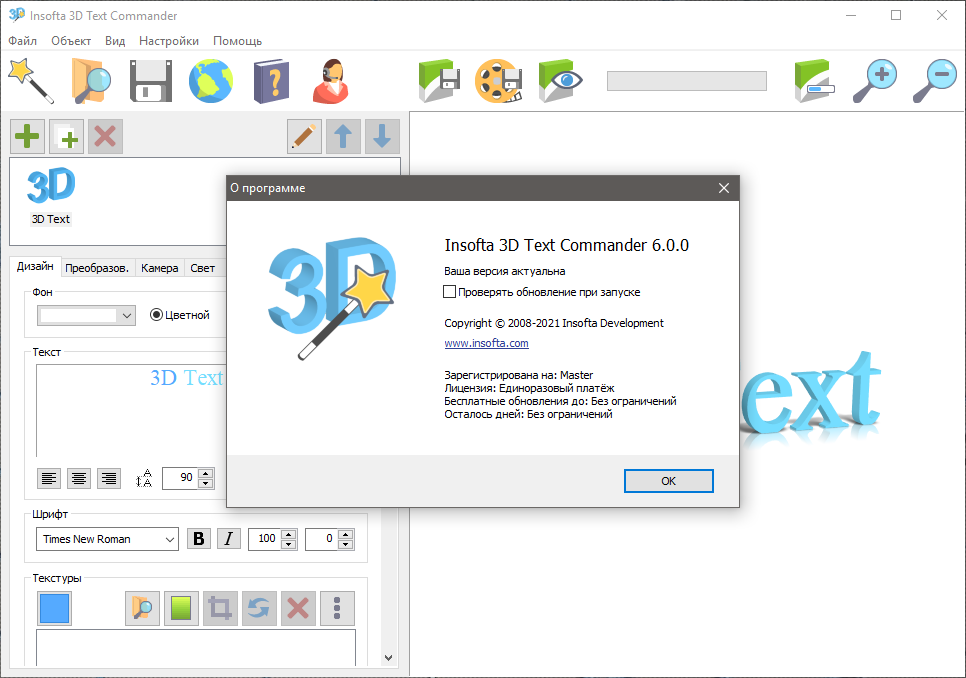
Task: Decrease font size value 100
Action: click(x=289, y=544)
